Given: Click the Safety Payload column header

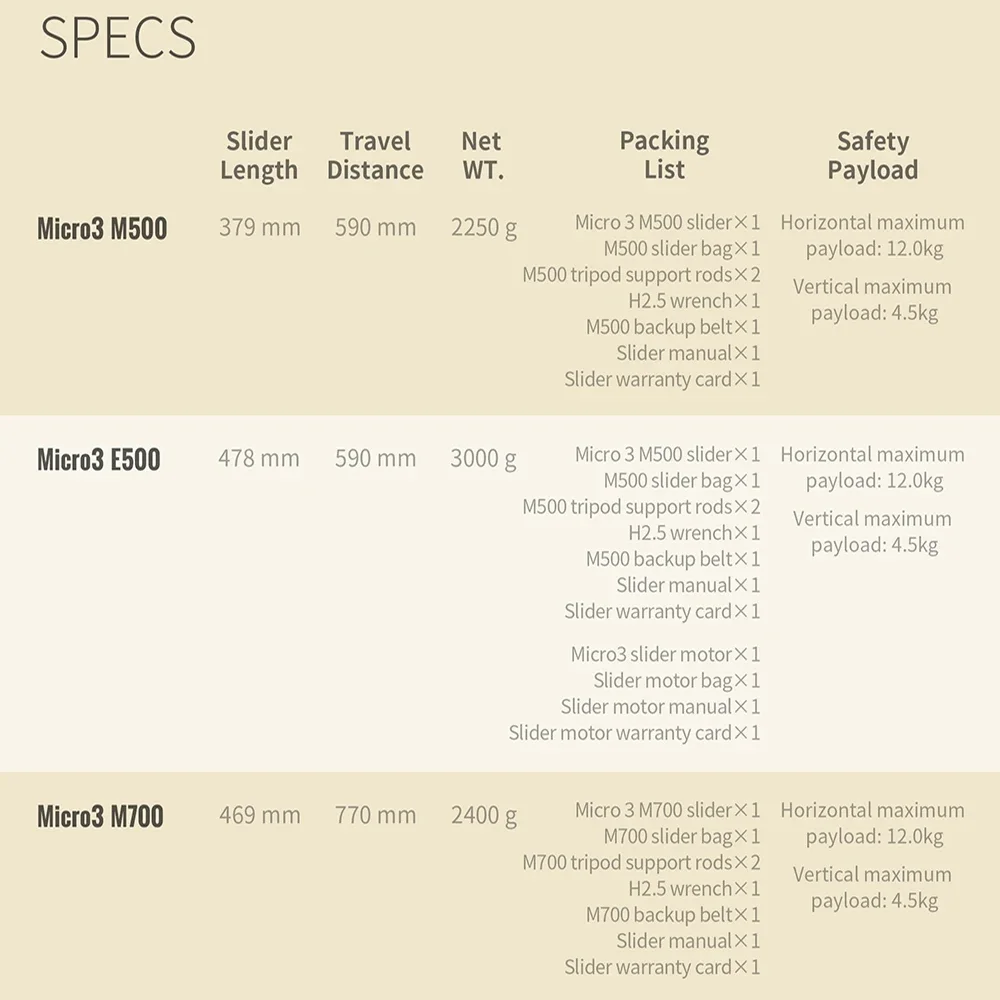Looking at the screenshot, I should (x=872, y=155).
